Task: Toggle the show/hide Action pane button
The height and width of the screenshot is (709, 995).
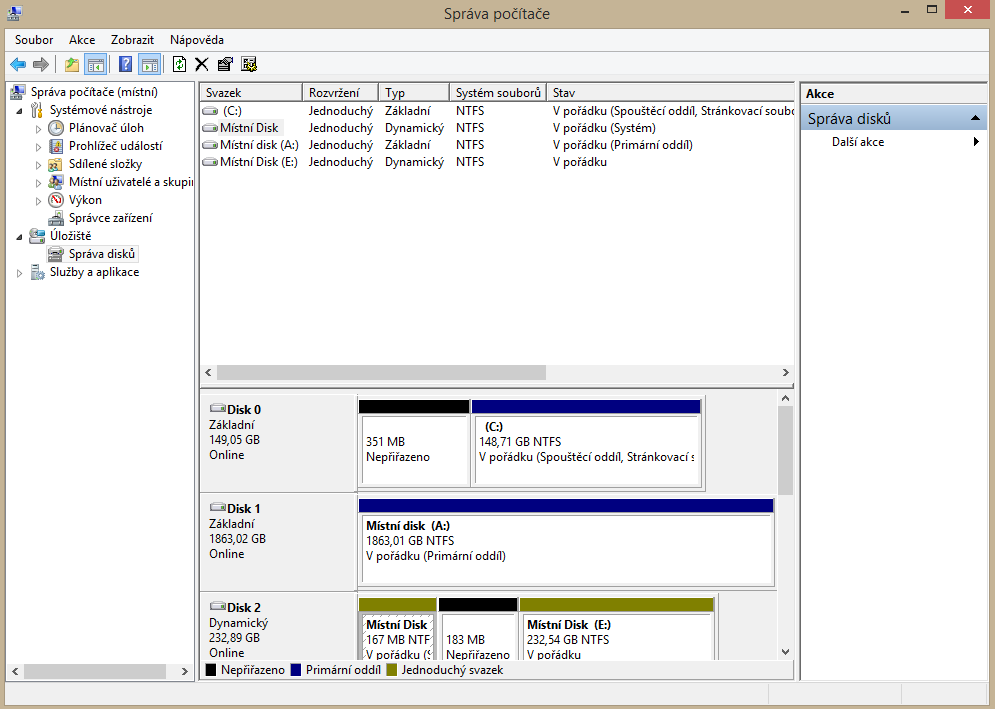Action: coord(149,65)
